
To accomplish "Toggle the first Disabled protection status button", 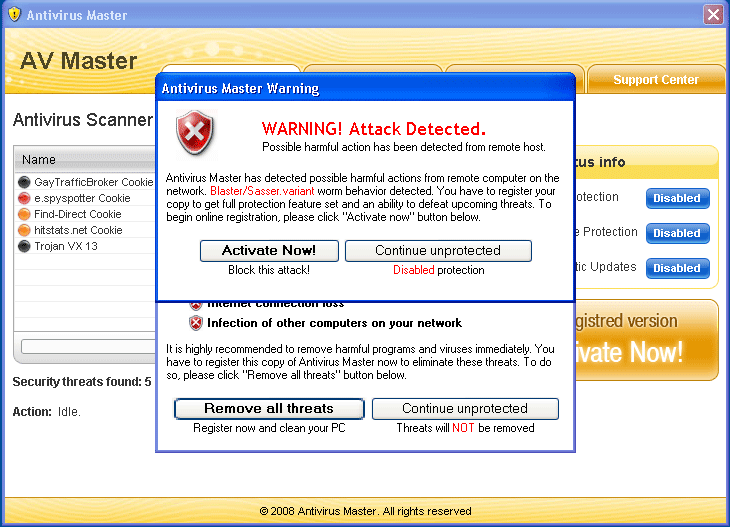I will click(x=677, y=198).
